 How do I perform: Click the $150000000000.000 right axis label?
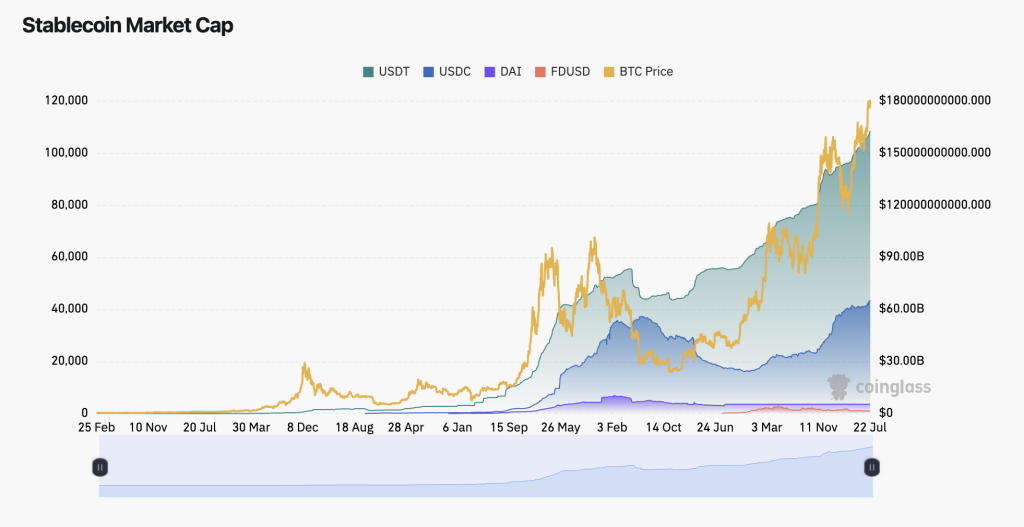pos(935,153)
